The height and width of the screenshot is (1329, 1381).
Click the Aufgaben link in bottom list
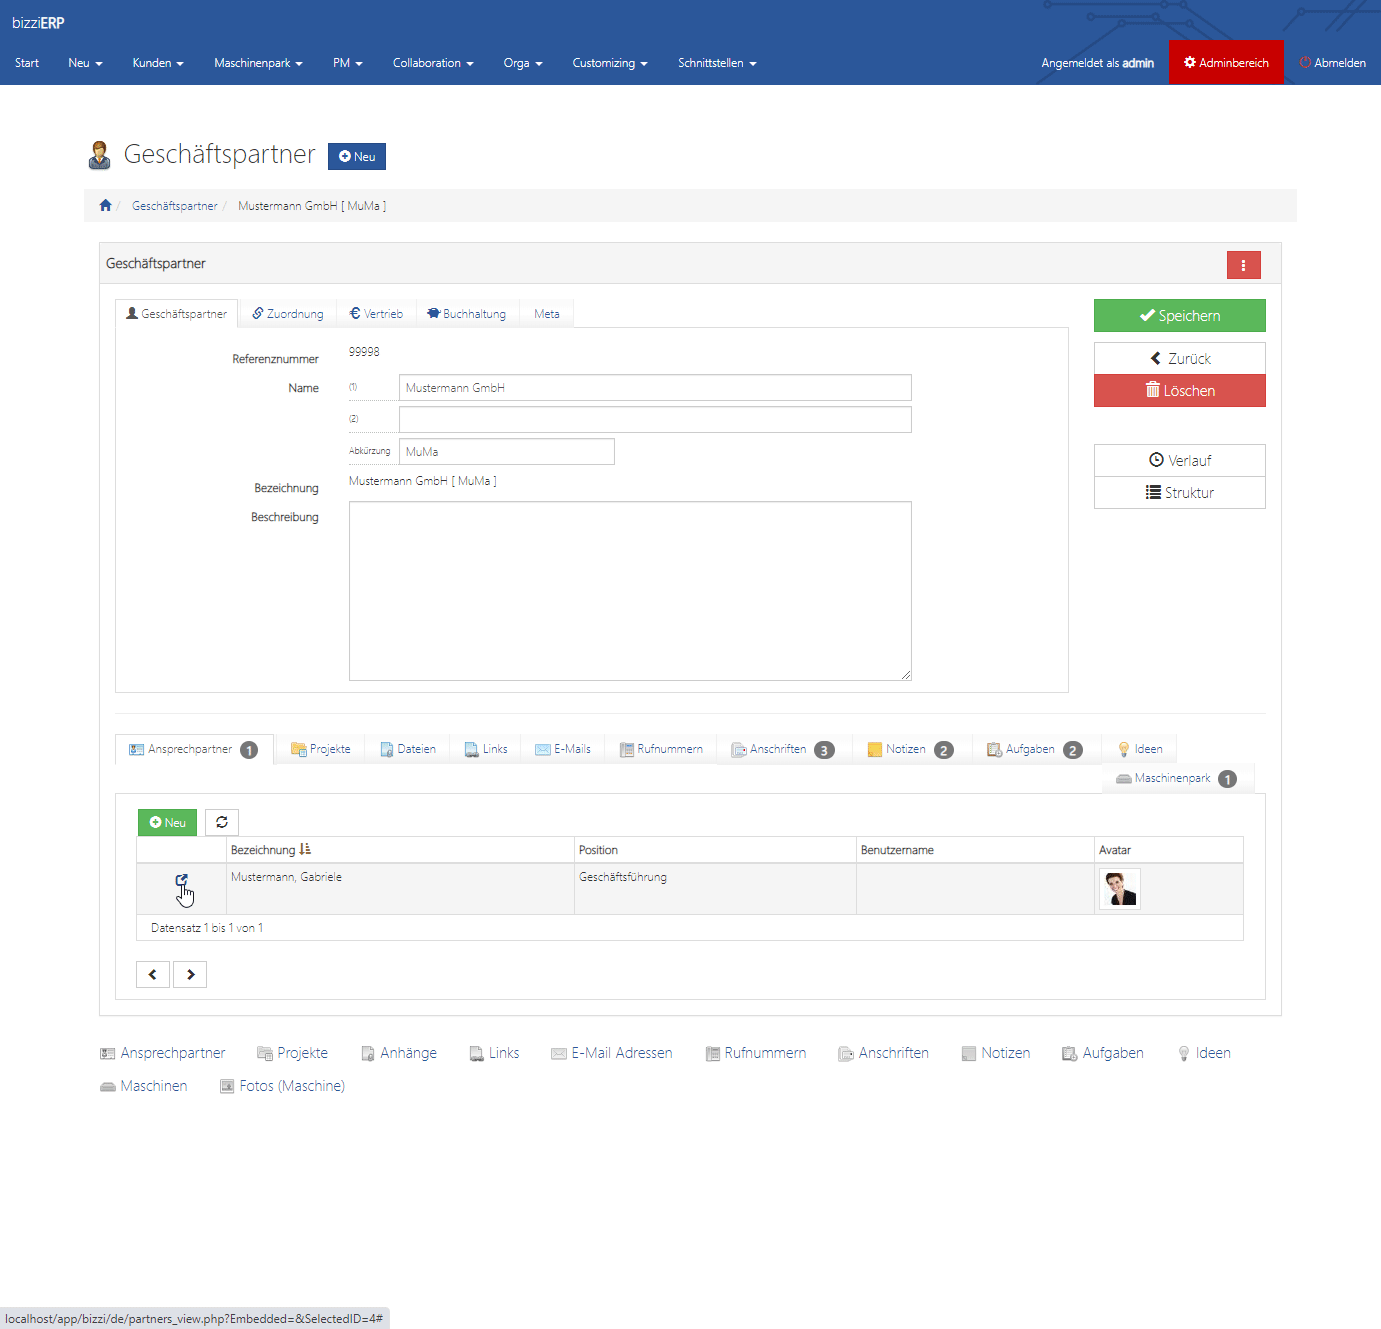pyautogui.click(x=1103, y=1053)
